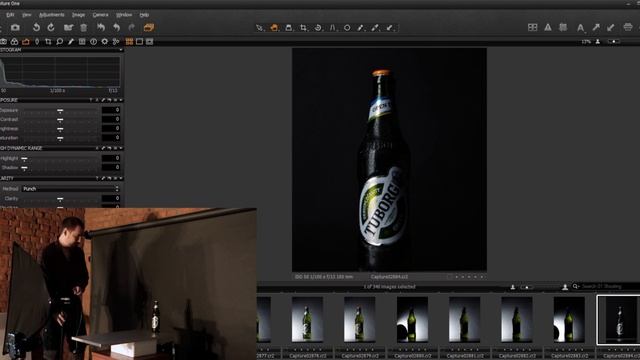Click the Annotations letter A icon
This screenshot has height=360, width=640.
click(x=580, y=28)
